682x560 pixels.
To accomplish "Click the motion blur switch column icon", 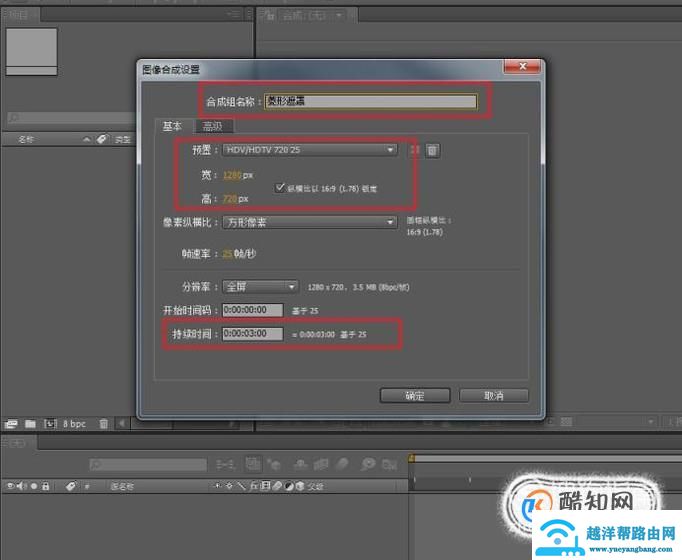I will 277,486.
